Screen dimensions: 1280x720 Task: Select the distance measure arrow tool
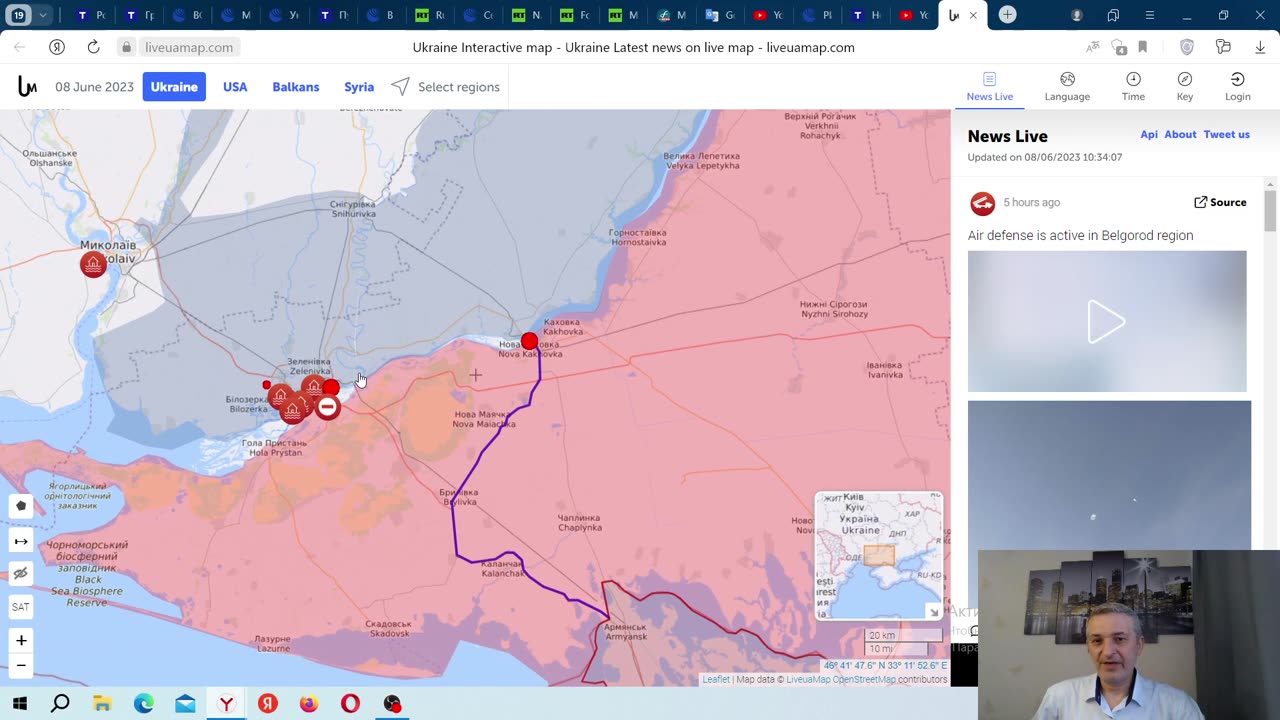pyautogui.click(x=21, y=541)
